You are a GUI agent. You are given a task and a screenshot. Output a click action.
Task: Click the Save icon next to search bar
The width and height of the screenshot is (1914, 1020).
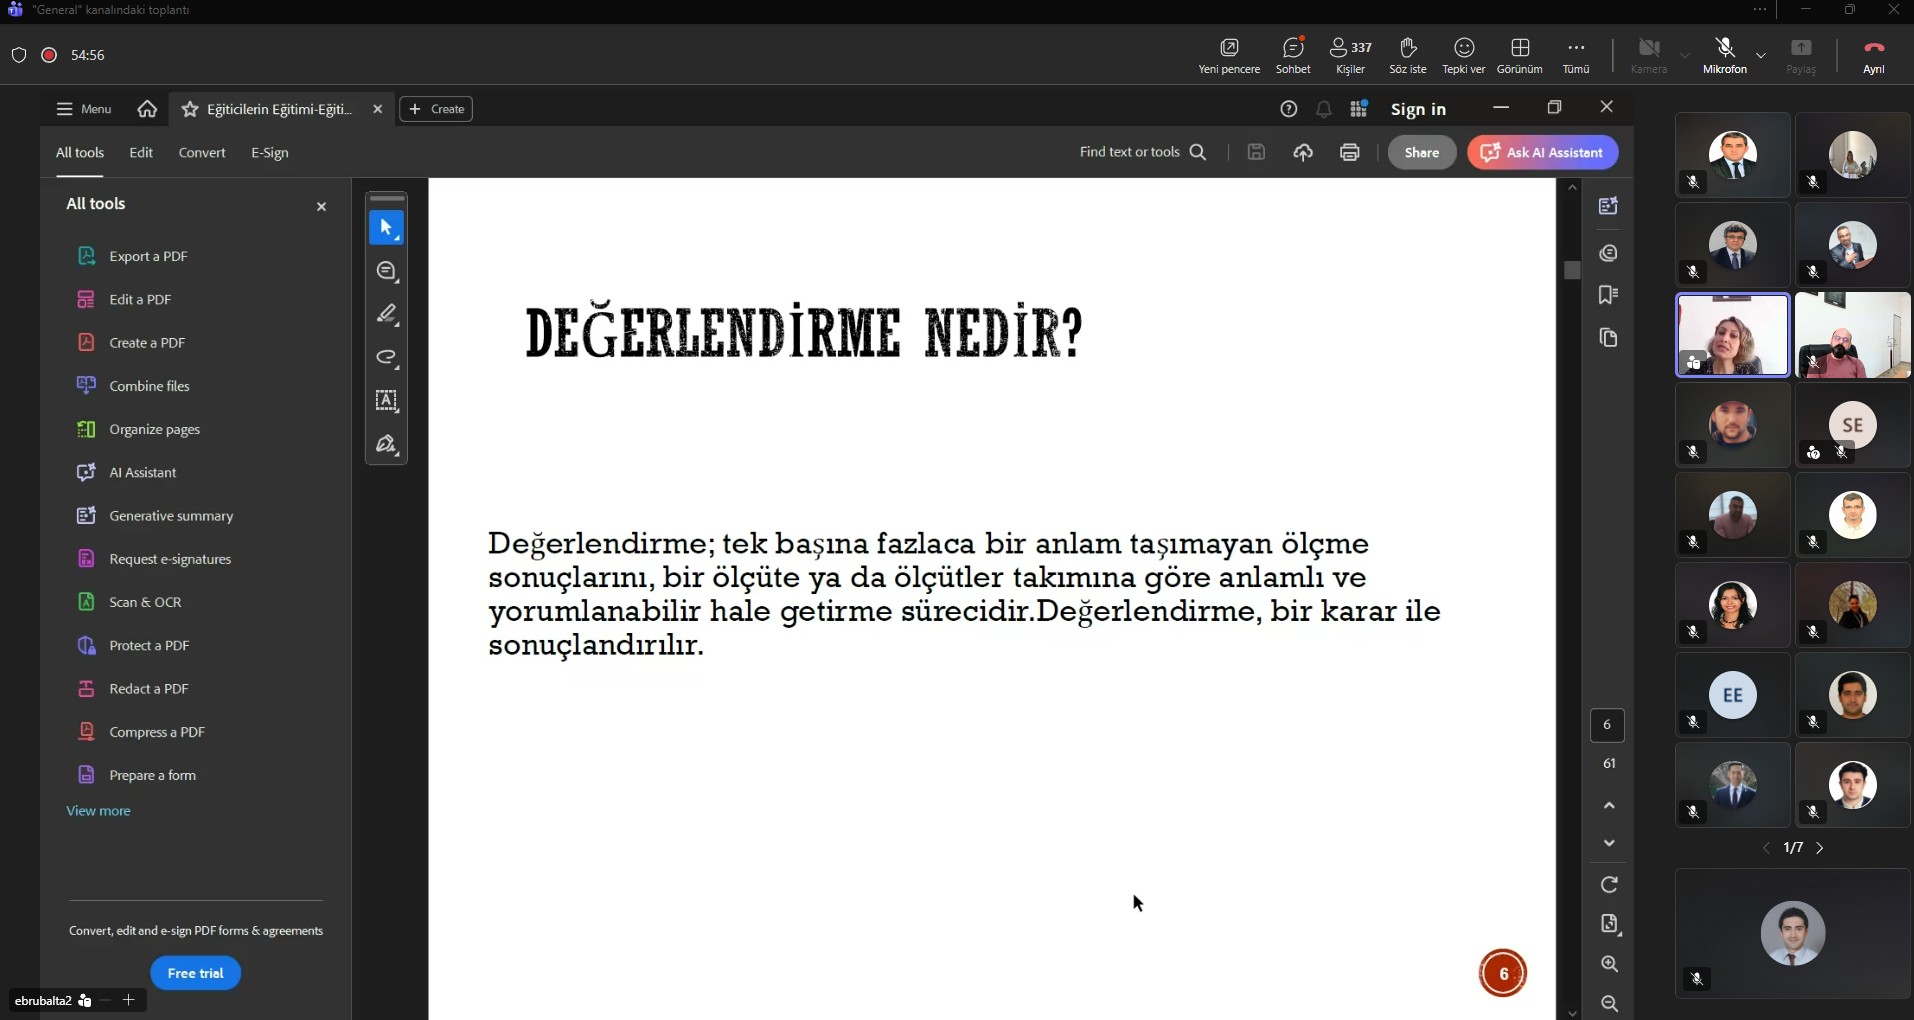pos(1255,152)
